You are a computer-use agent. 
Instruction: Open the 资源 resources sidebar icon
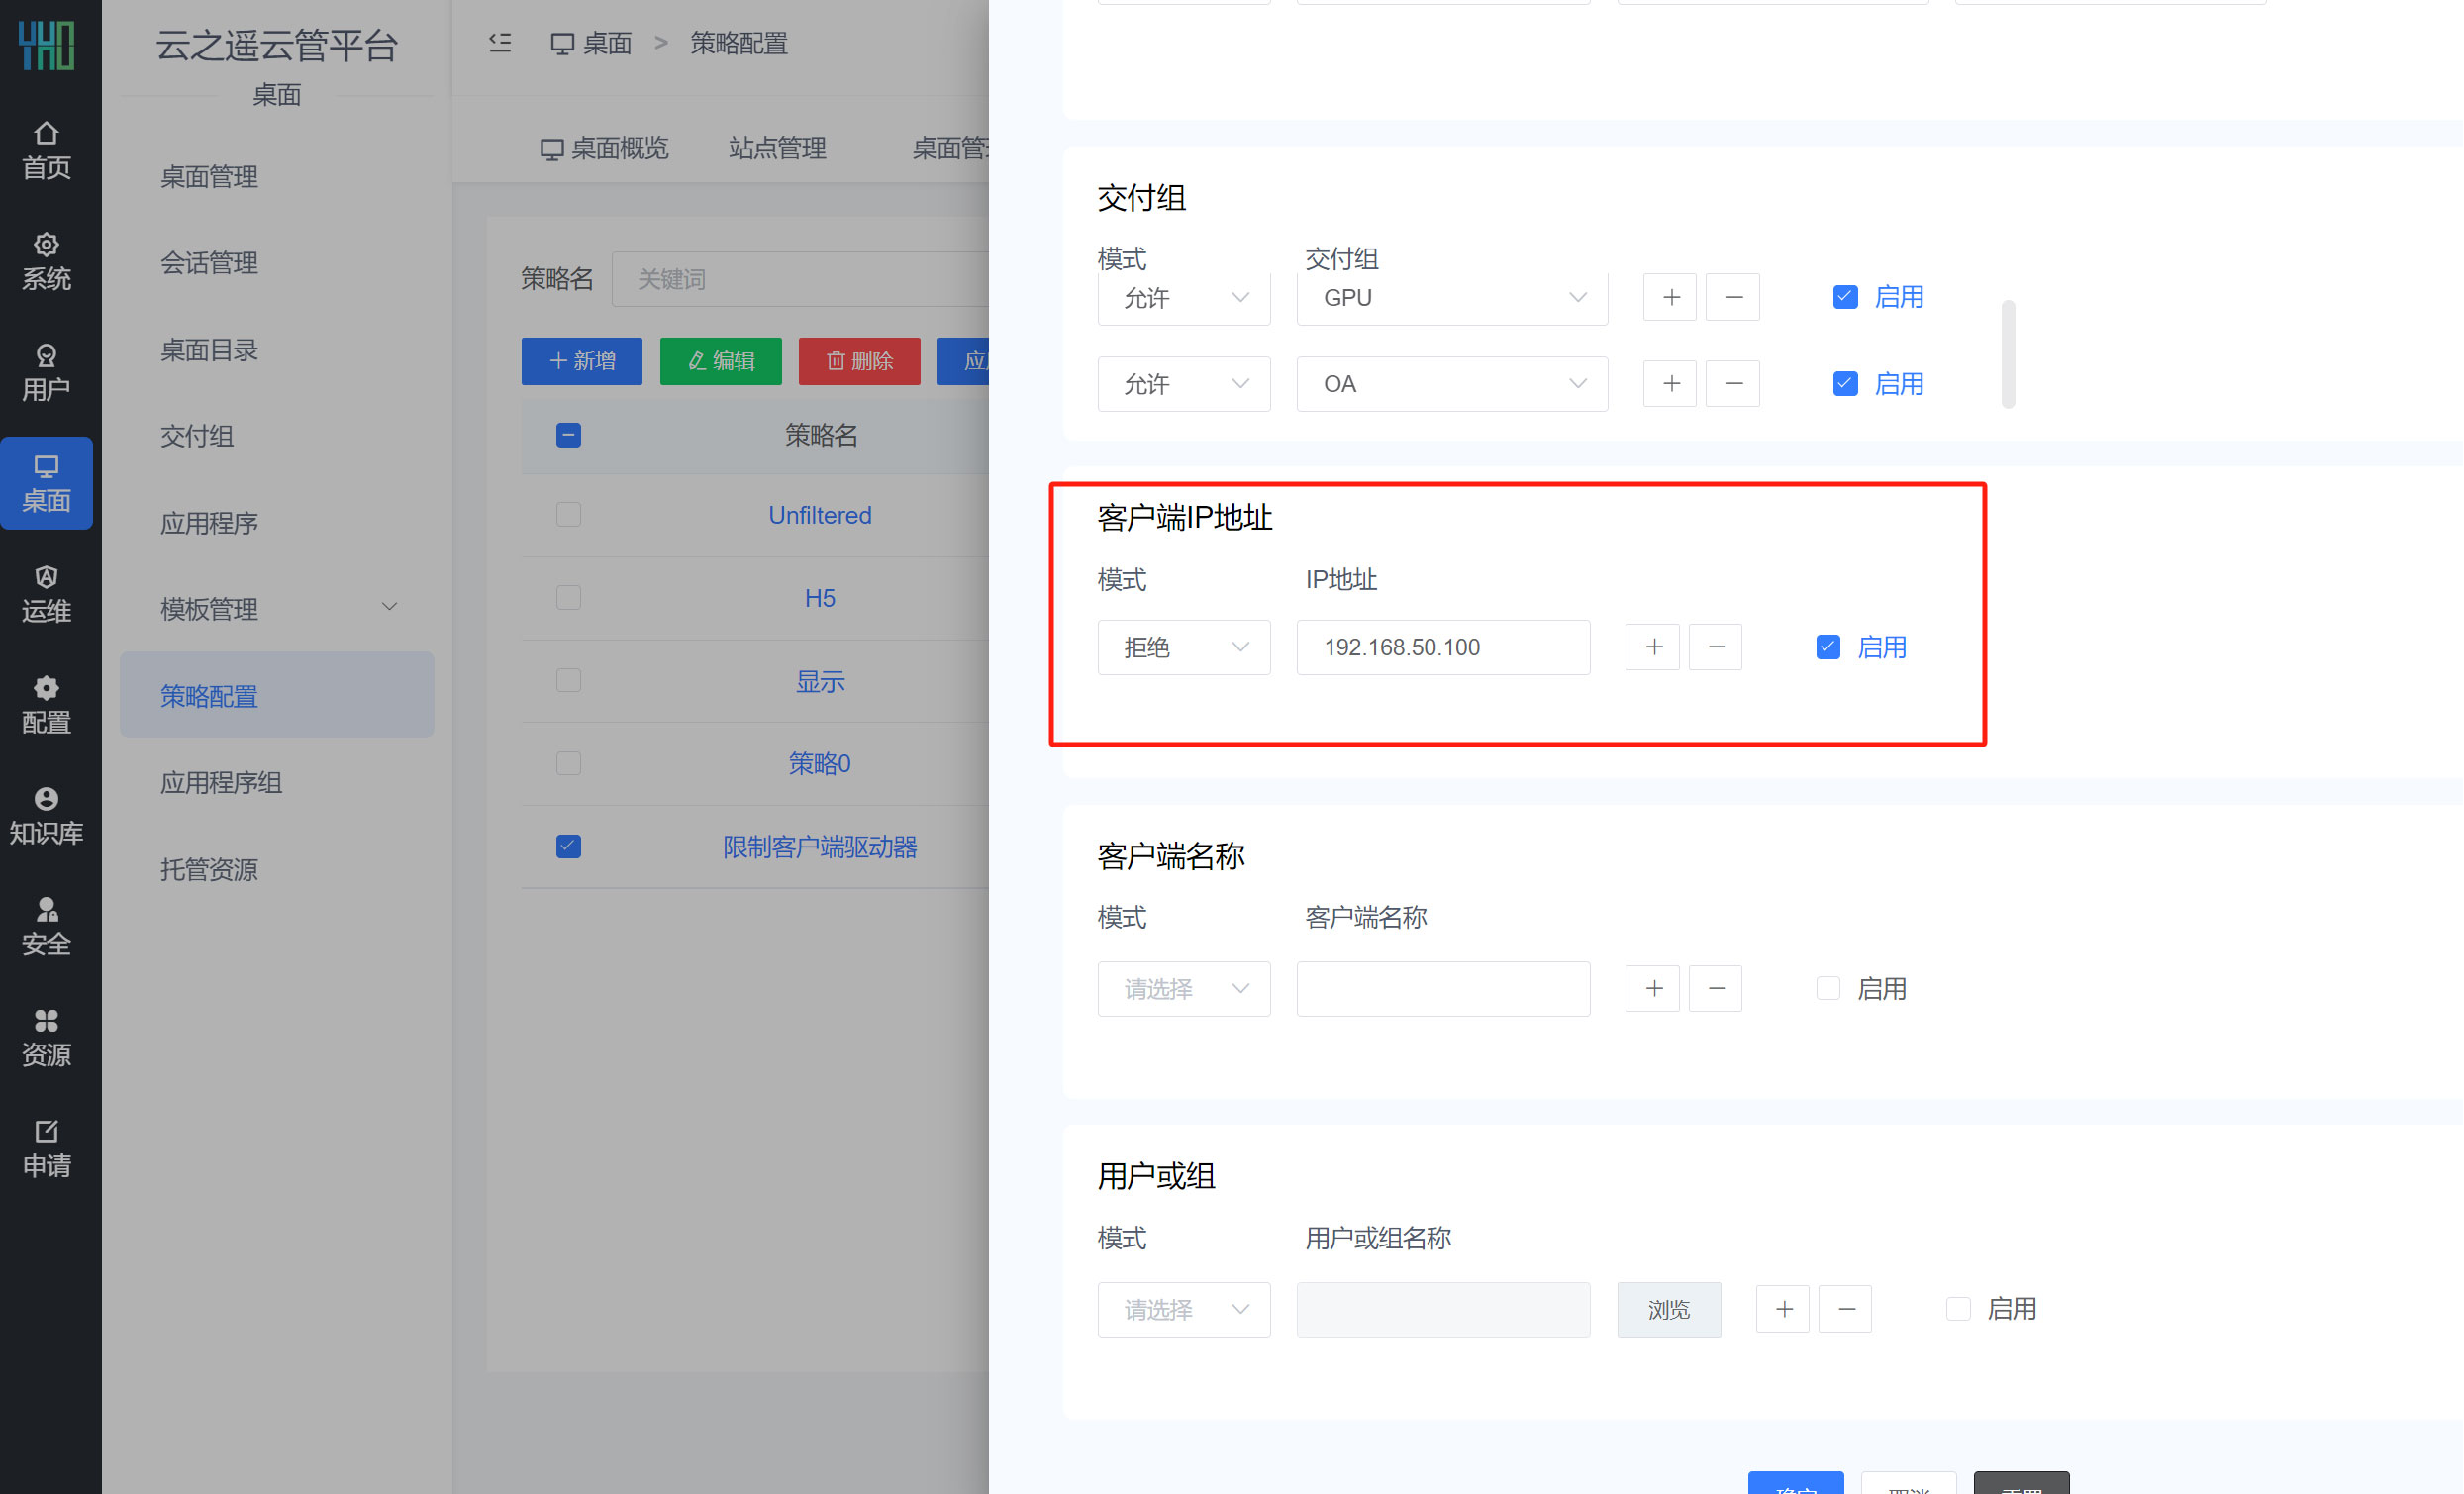click(x=46, y=1038)
